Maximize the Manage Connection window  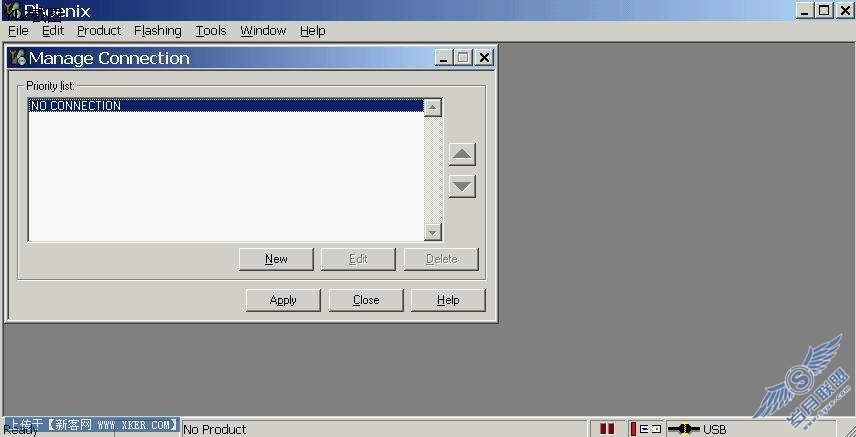(x=463, y=57)
